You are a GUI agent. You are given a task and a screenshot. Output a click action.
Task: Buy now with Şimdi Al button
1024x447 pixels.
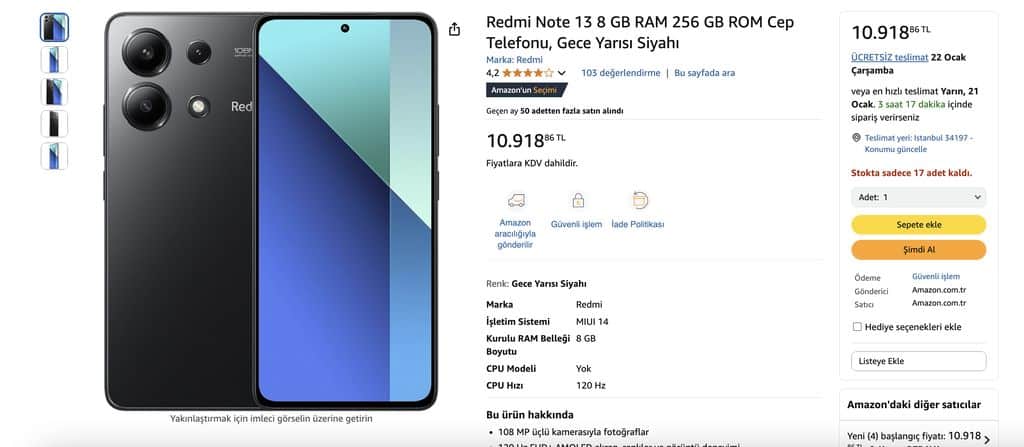(x=918, y=250)
